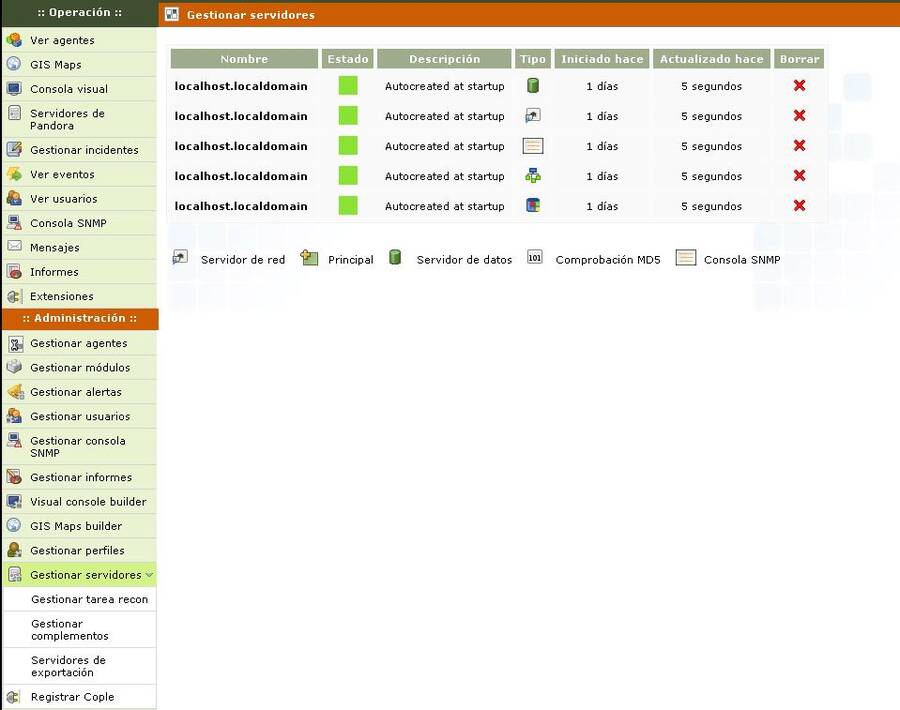
Task: Collapse the Gestionar servidores submenu arrow
Action: pyautogui.click(x=149, y=575)
